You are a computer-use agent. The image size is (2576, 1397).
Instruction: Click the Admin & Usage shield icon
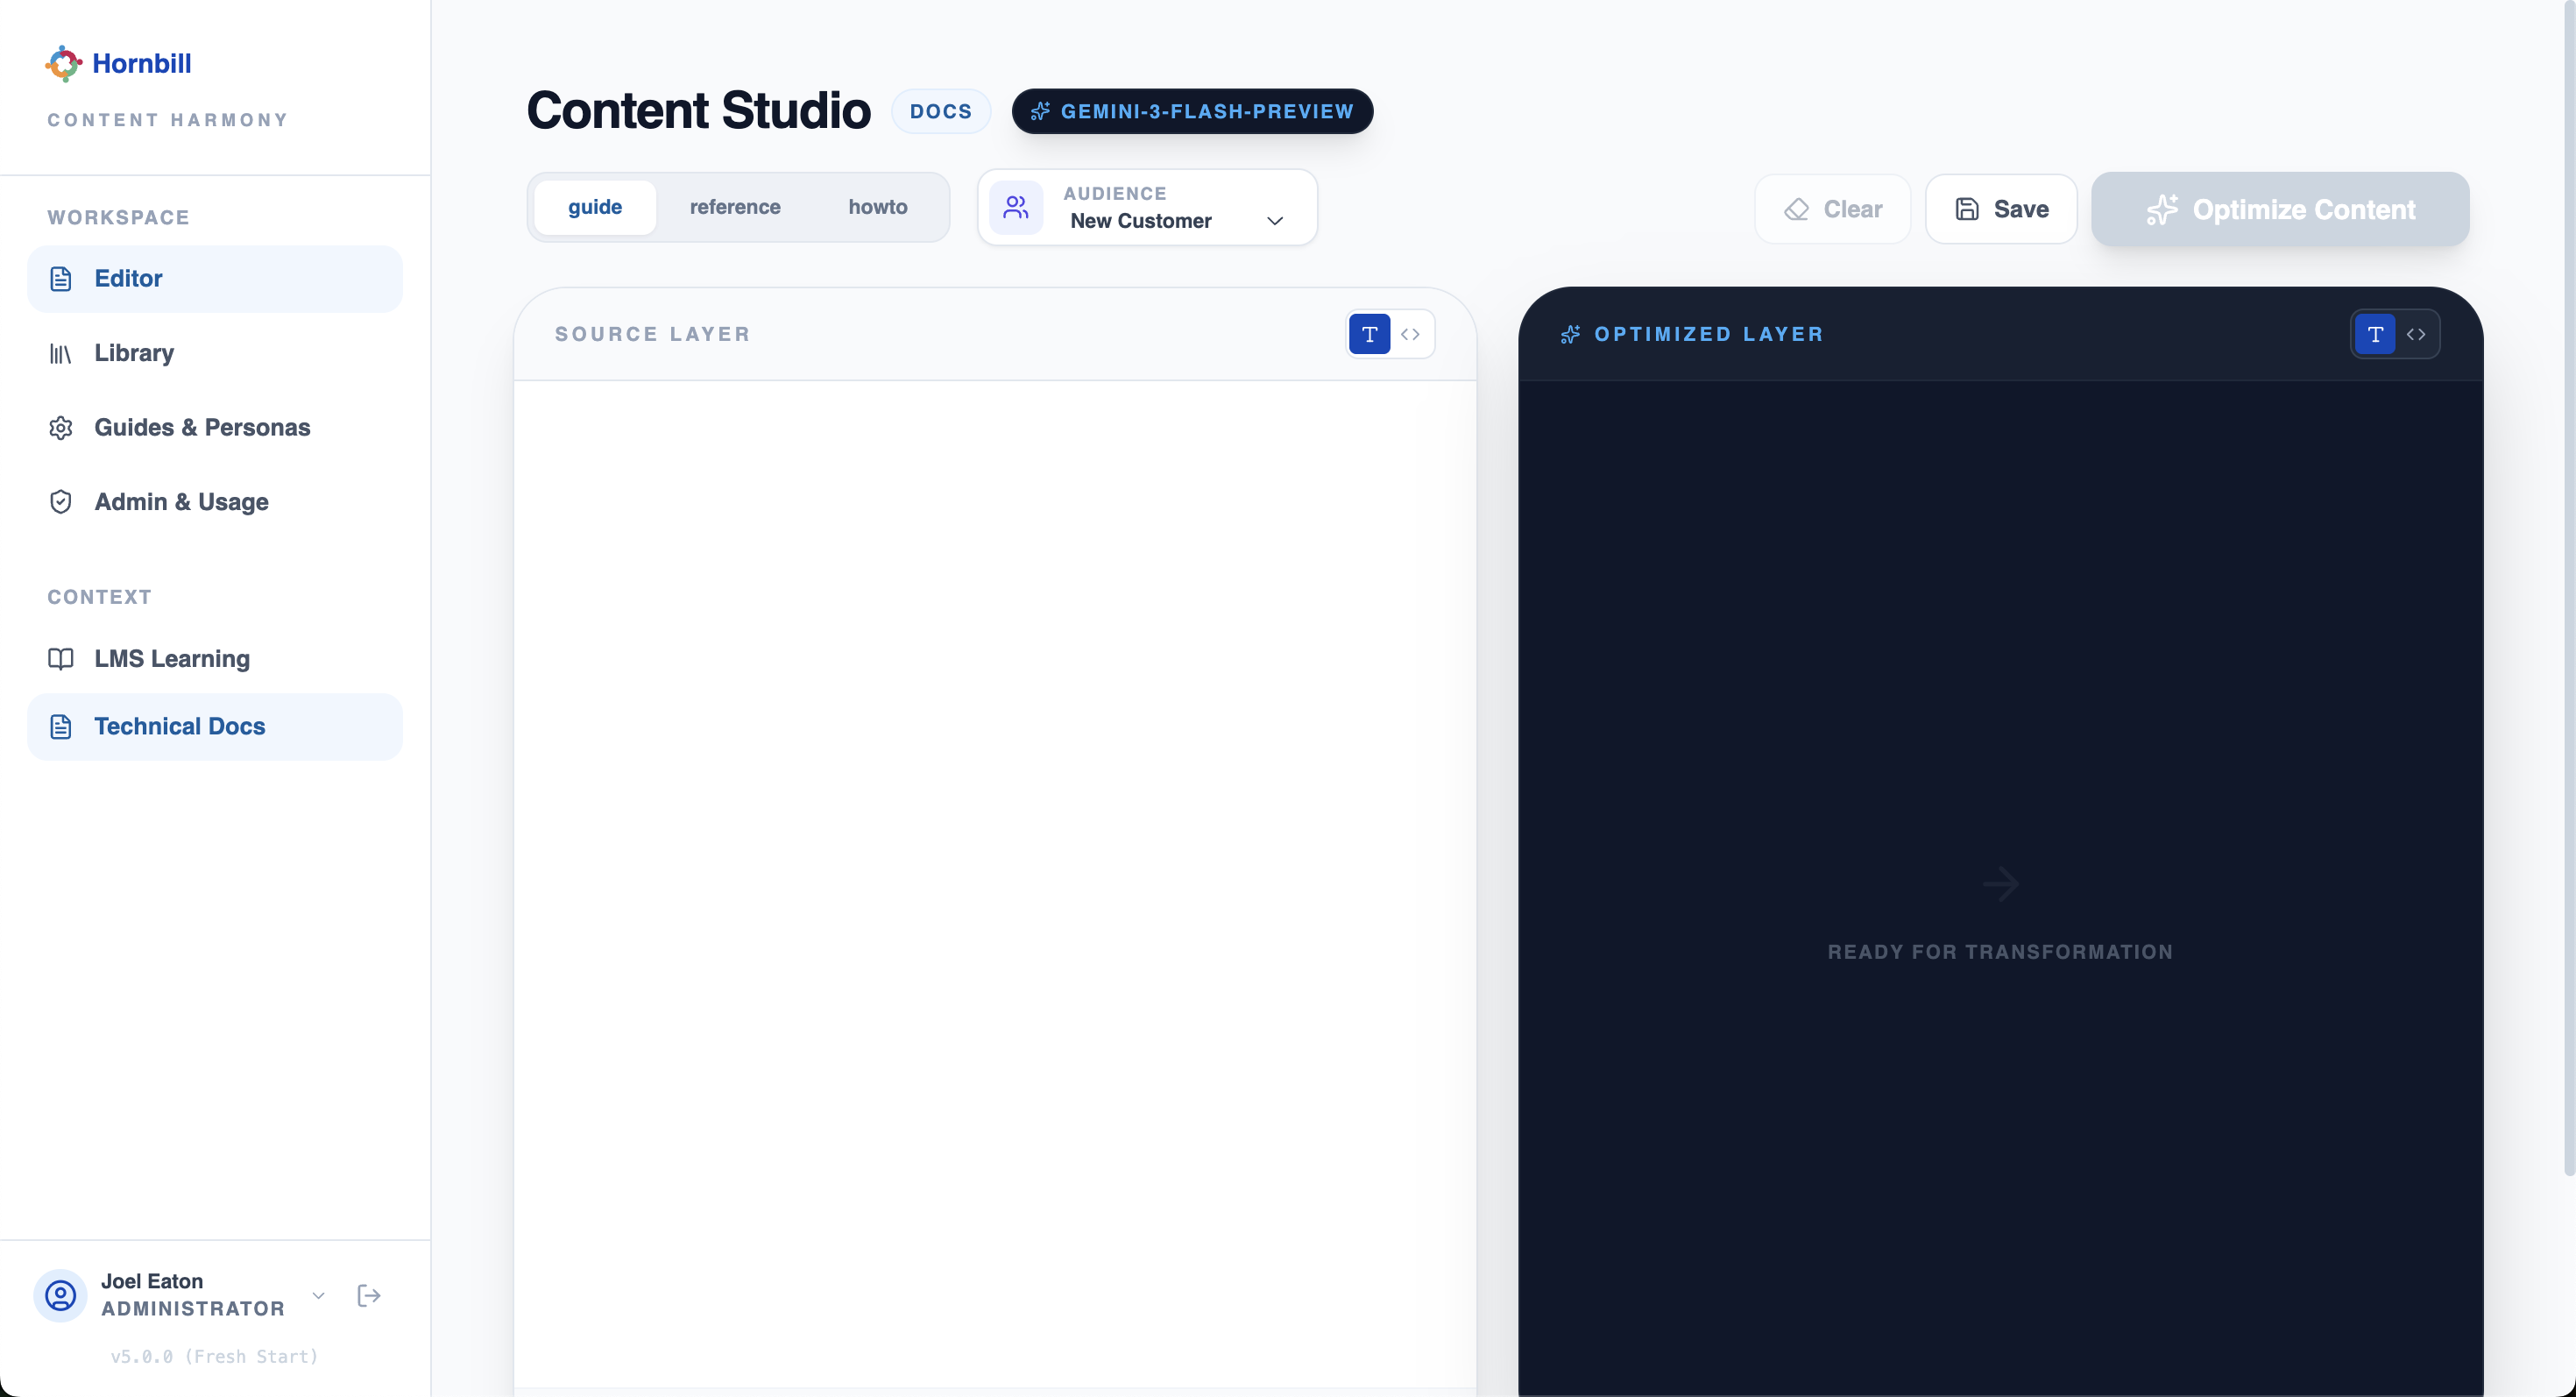point(61,502)
